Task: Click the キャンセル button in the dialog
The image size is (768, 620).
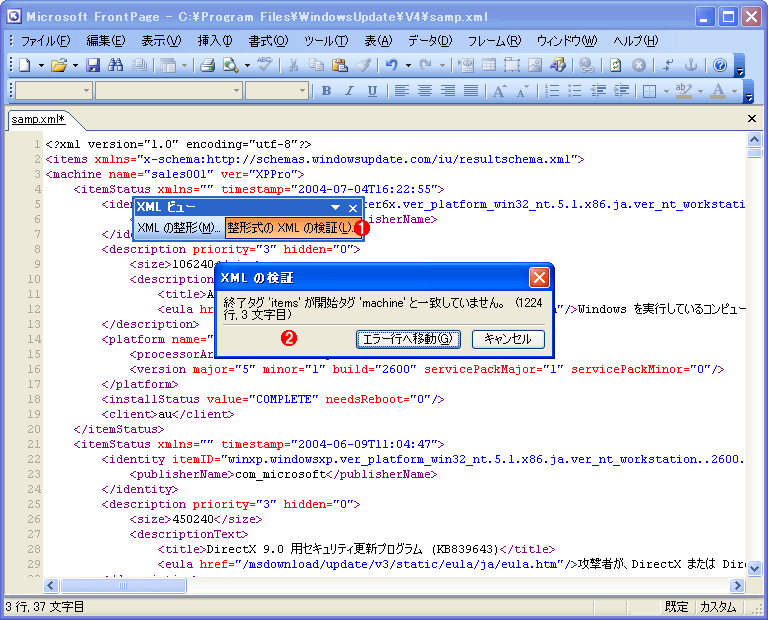Action: click(x=508, y=339)
